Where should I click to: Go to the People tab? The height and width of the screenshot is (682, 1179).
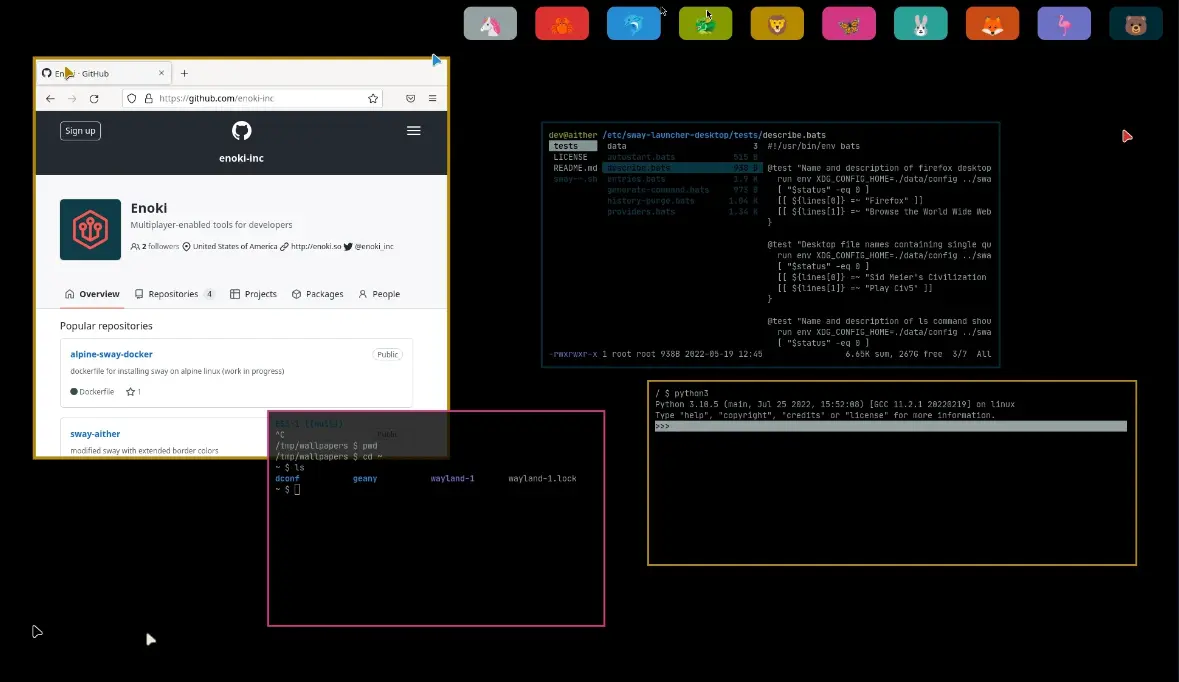pyautogui.click(x=379, y=294)
